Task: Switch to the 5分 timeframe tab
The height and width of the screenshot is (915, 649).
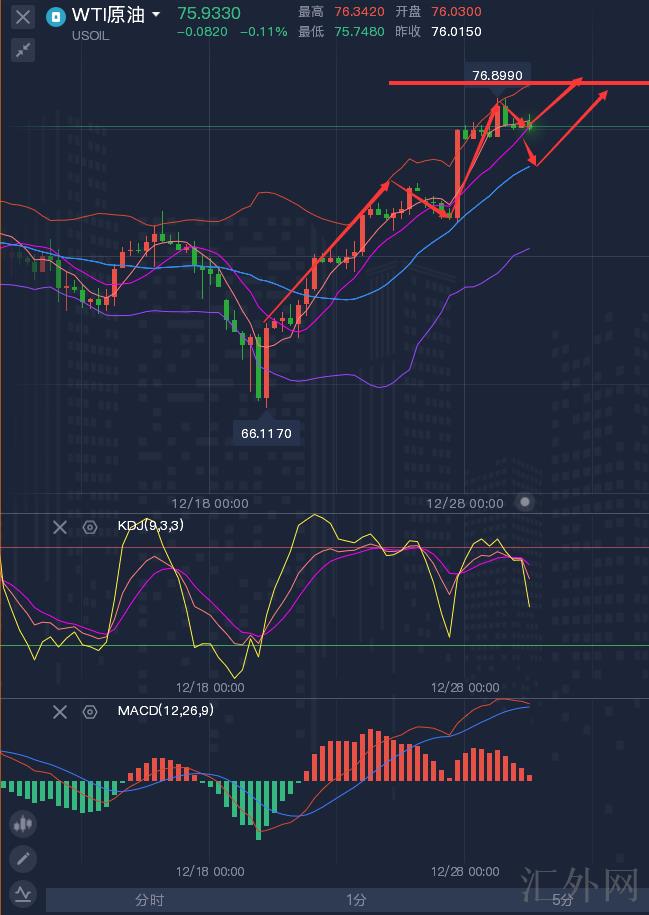Action: 563,900
